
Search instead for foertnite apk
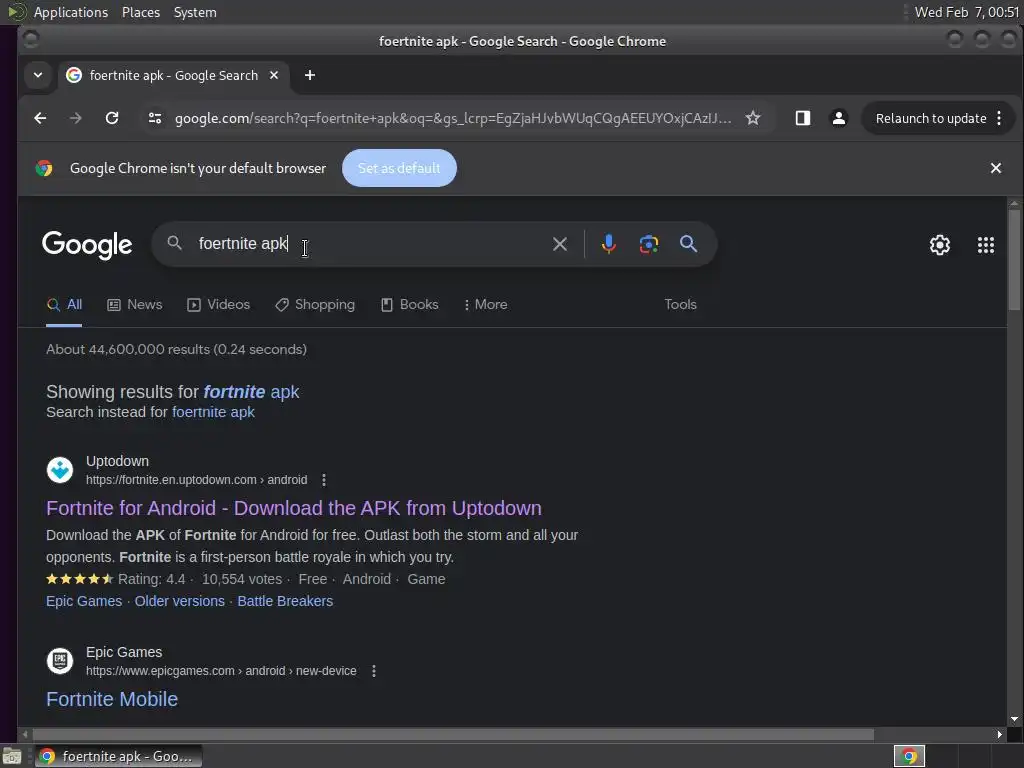(213, 412)
